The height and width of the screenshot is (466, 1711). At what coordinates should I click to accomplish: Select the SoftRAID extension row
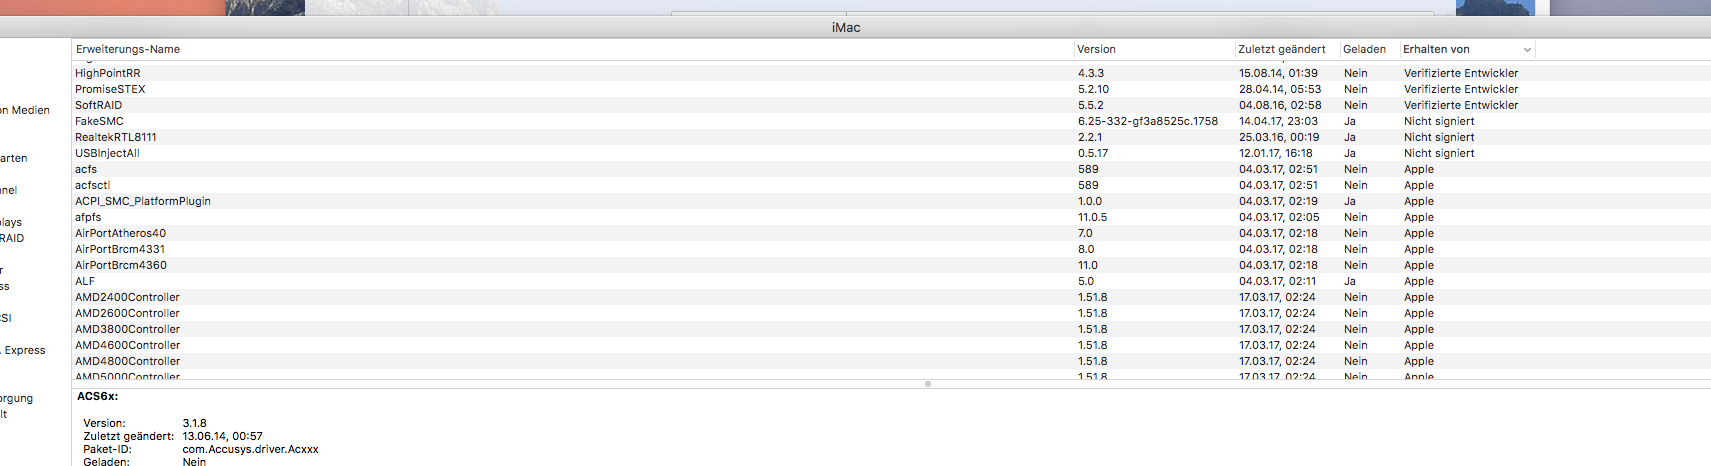pos(891,105)
